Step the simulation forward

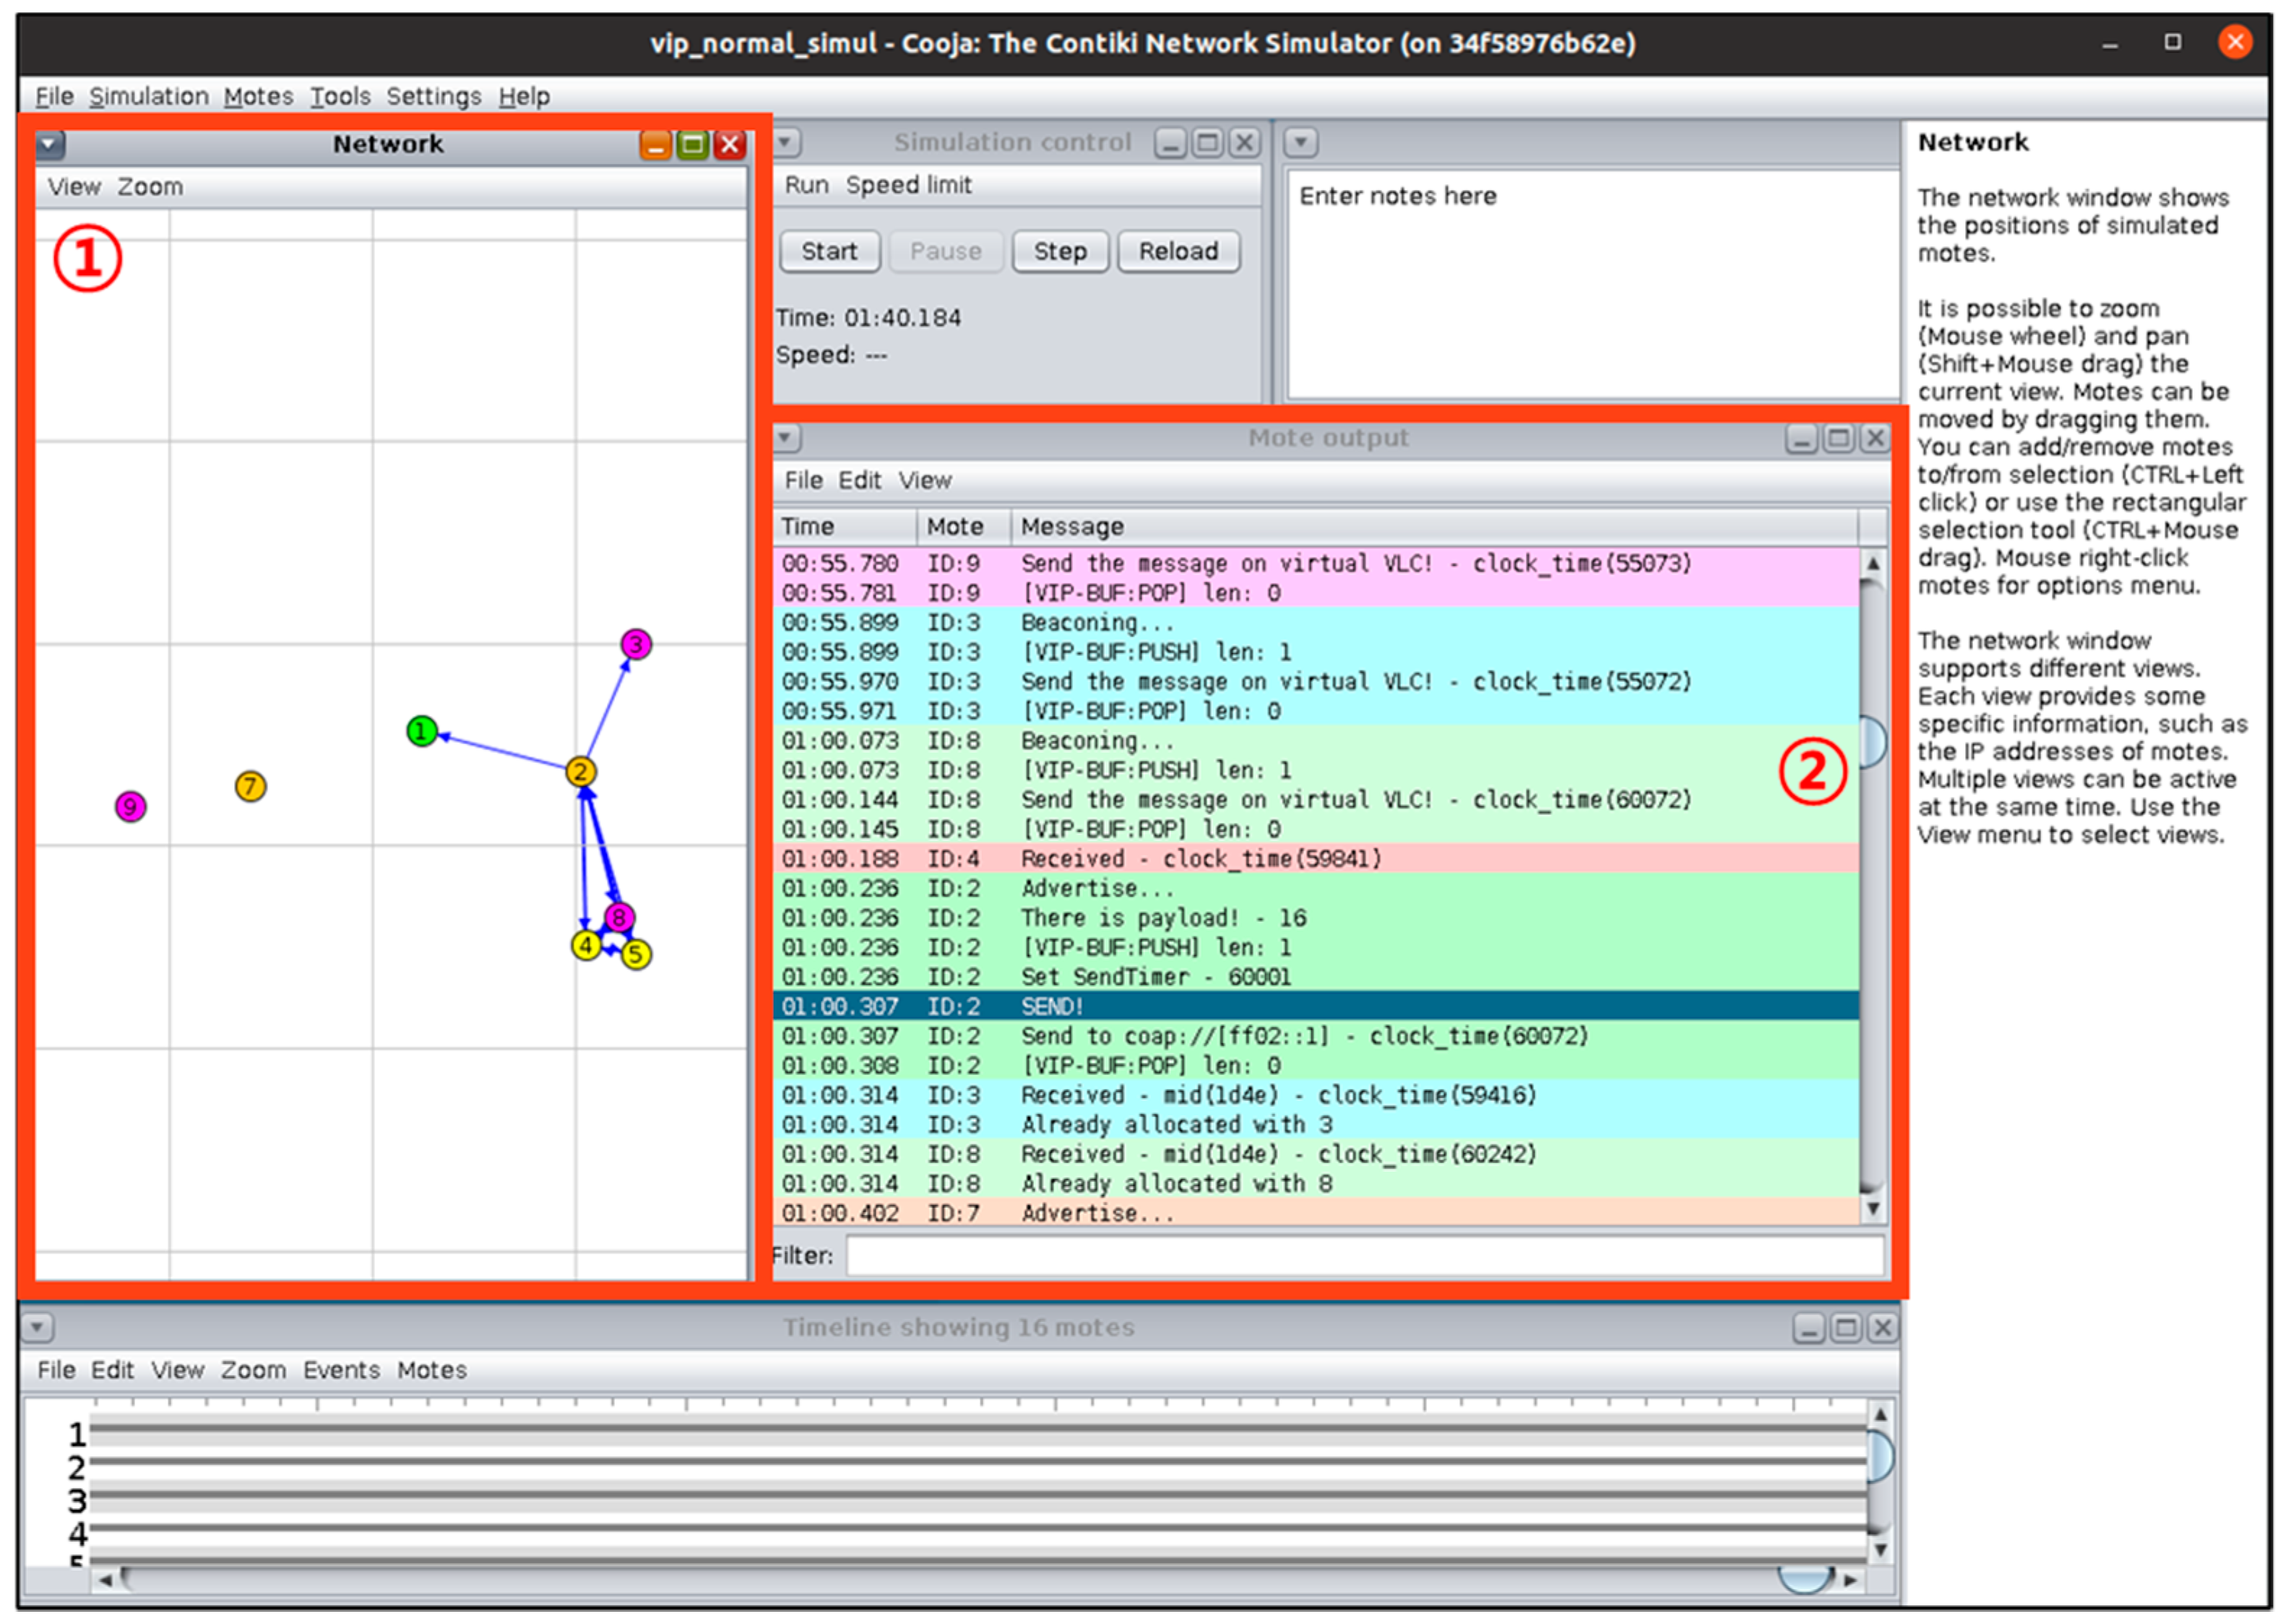click(x=1060, y=251)
